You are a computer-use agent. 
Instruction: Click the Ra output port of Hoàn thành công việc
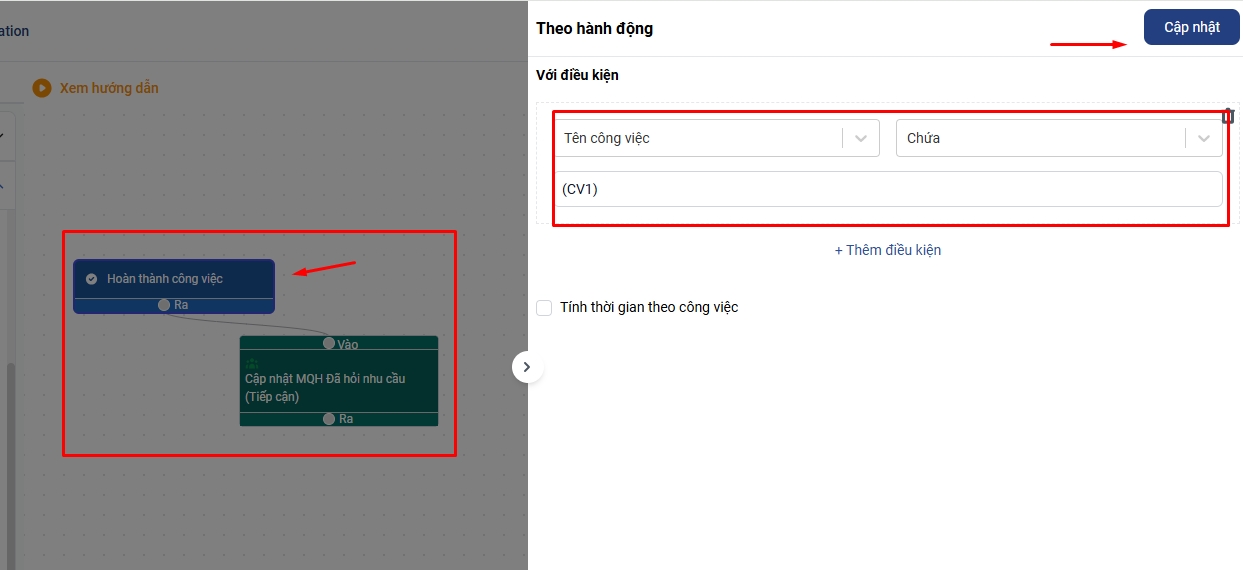164,305
